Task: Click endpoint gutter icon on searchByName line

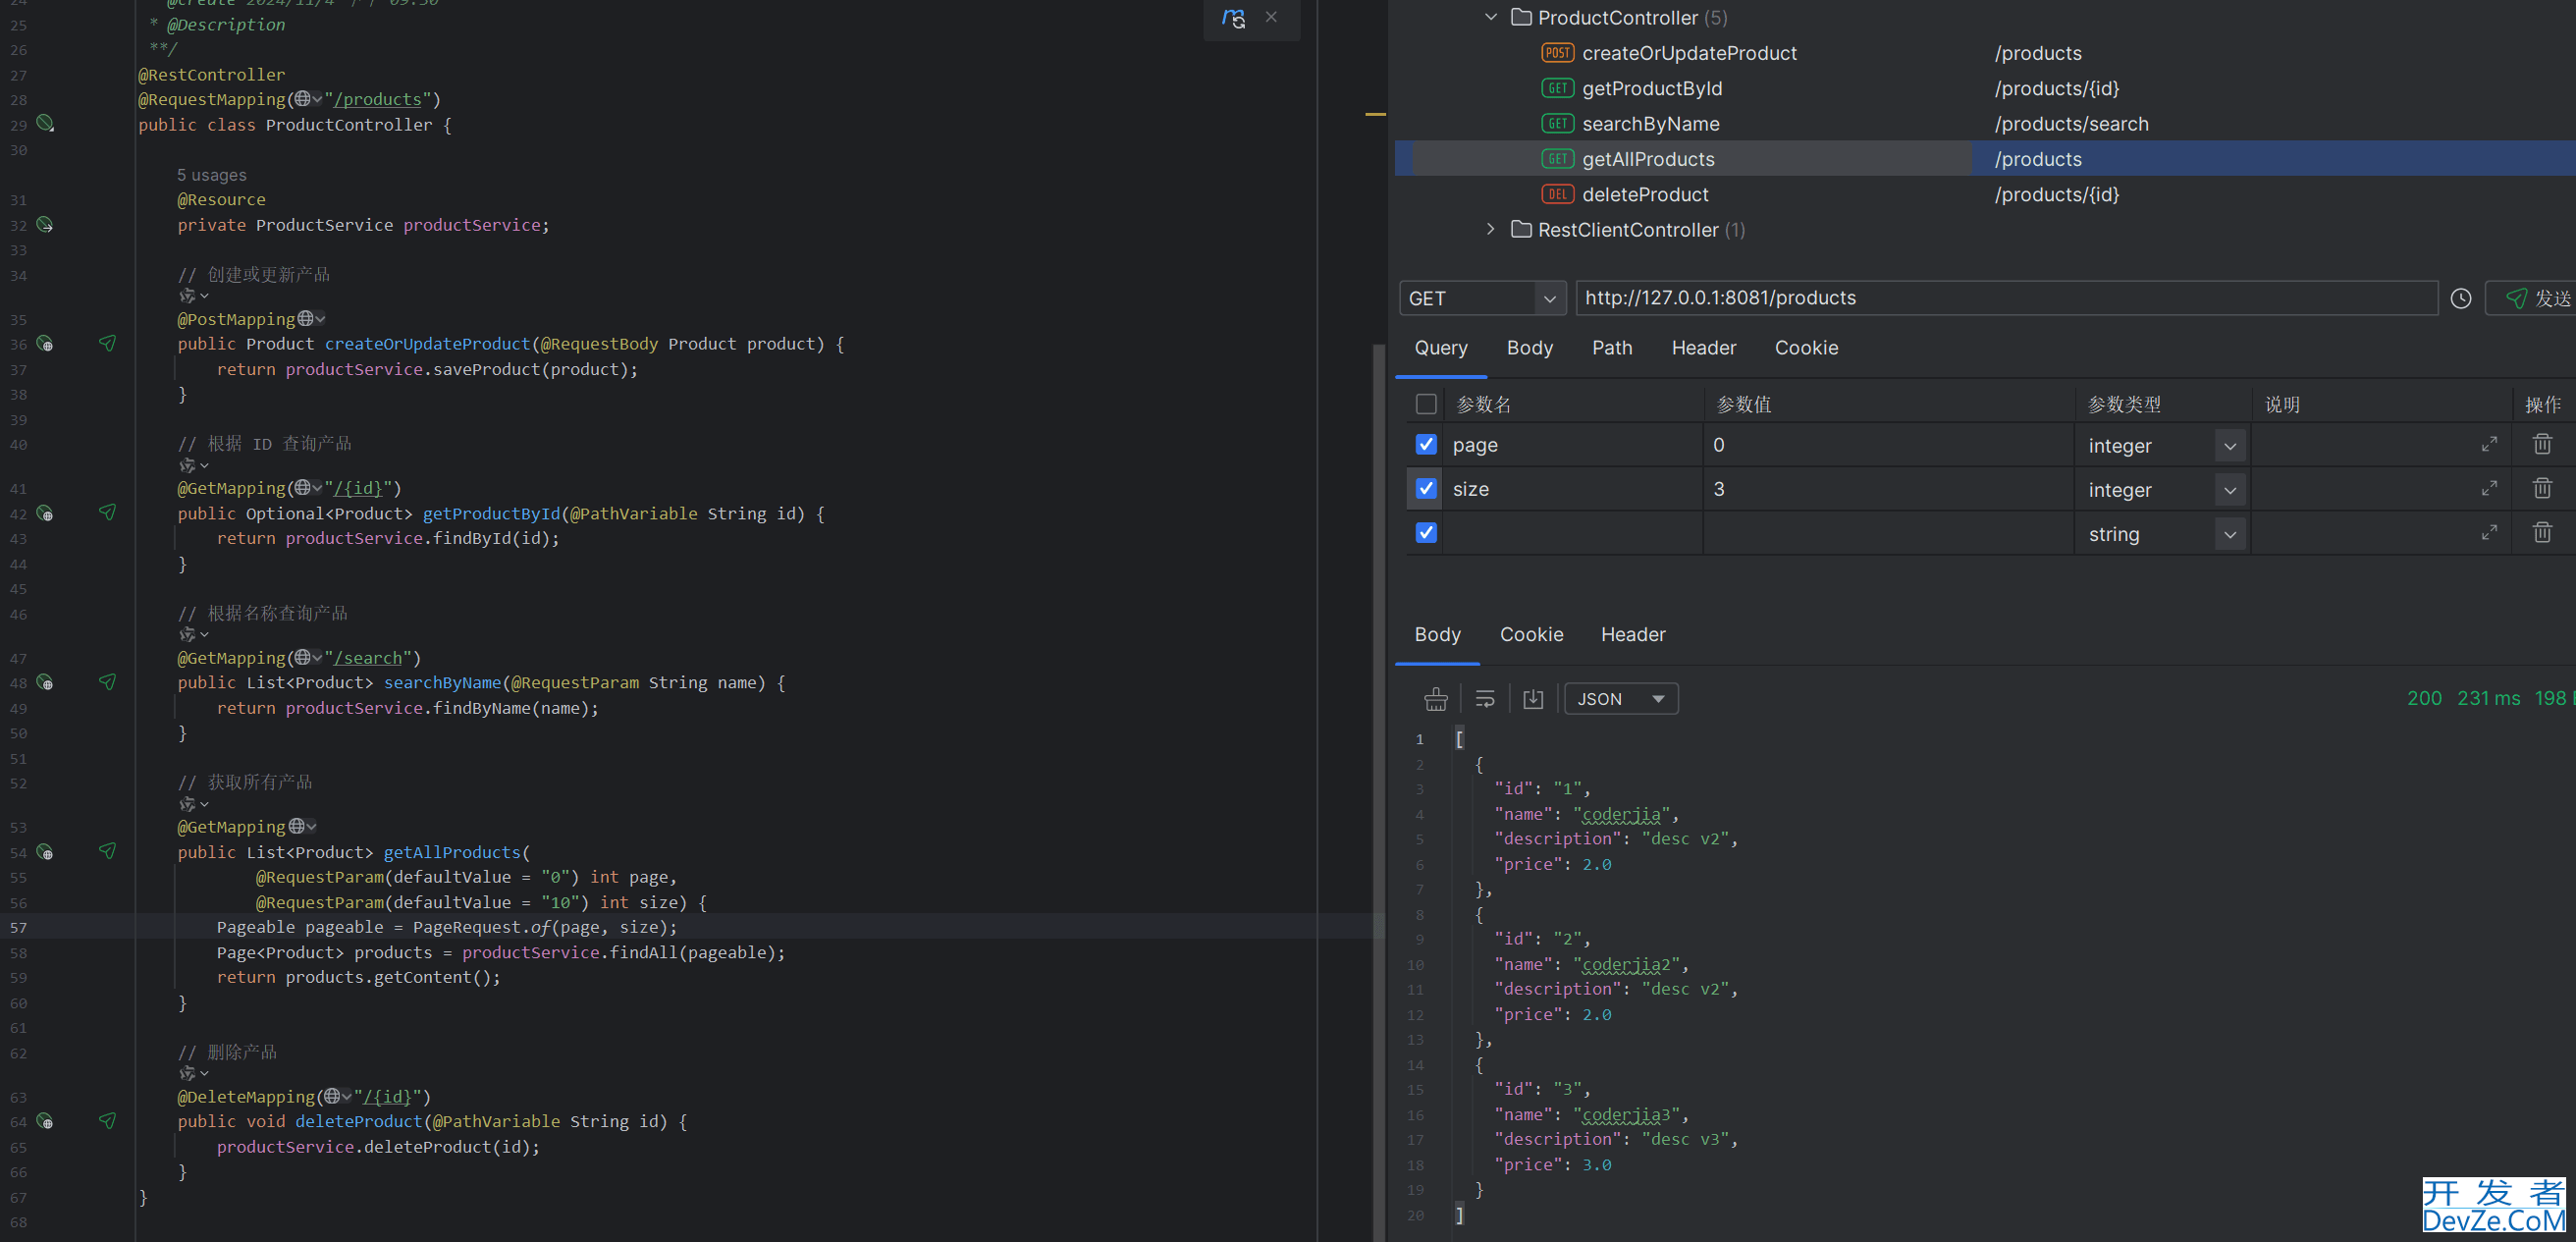Action: pos(45,682)
